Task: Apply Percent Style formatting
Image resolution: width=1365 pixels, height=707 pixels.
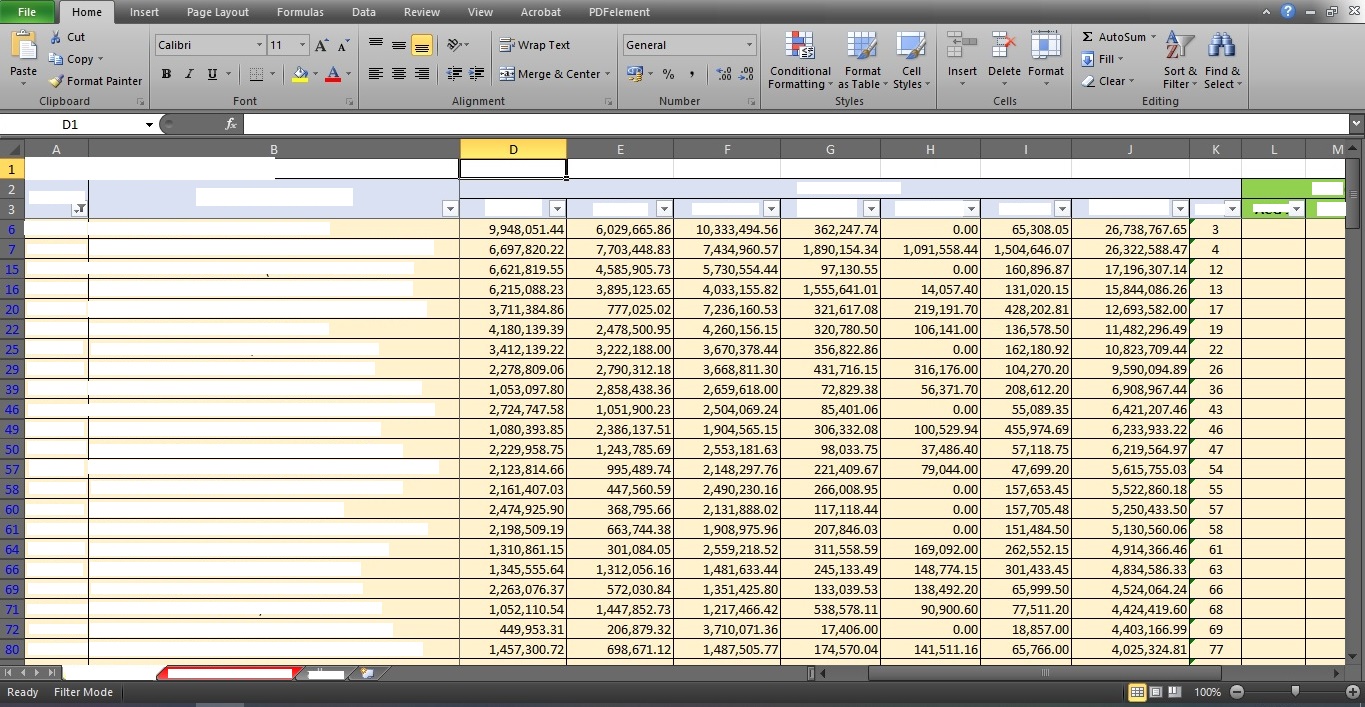Action: 668,74
